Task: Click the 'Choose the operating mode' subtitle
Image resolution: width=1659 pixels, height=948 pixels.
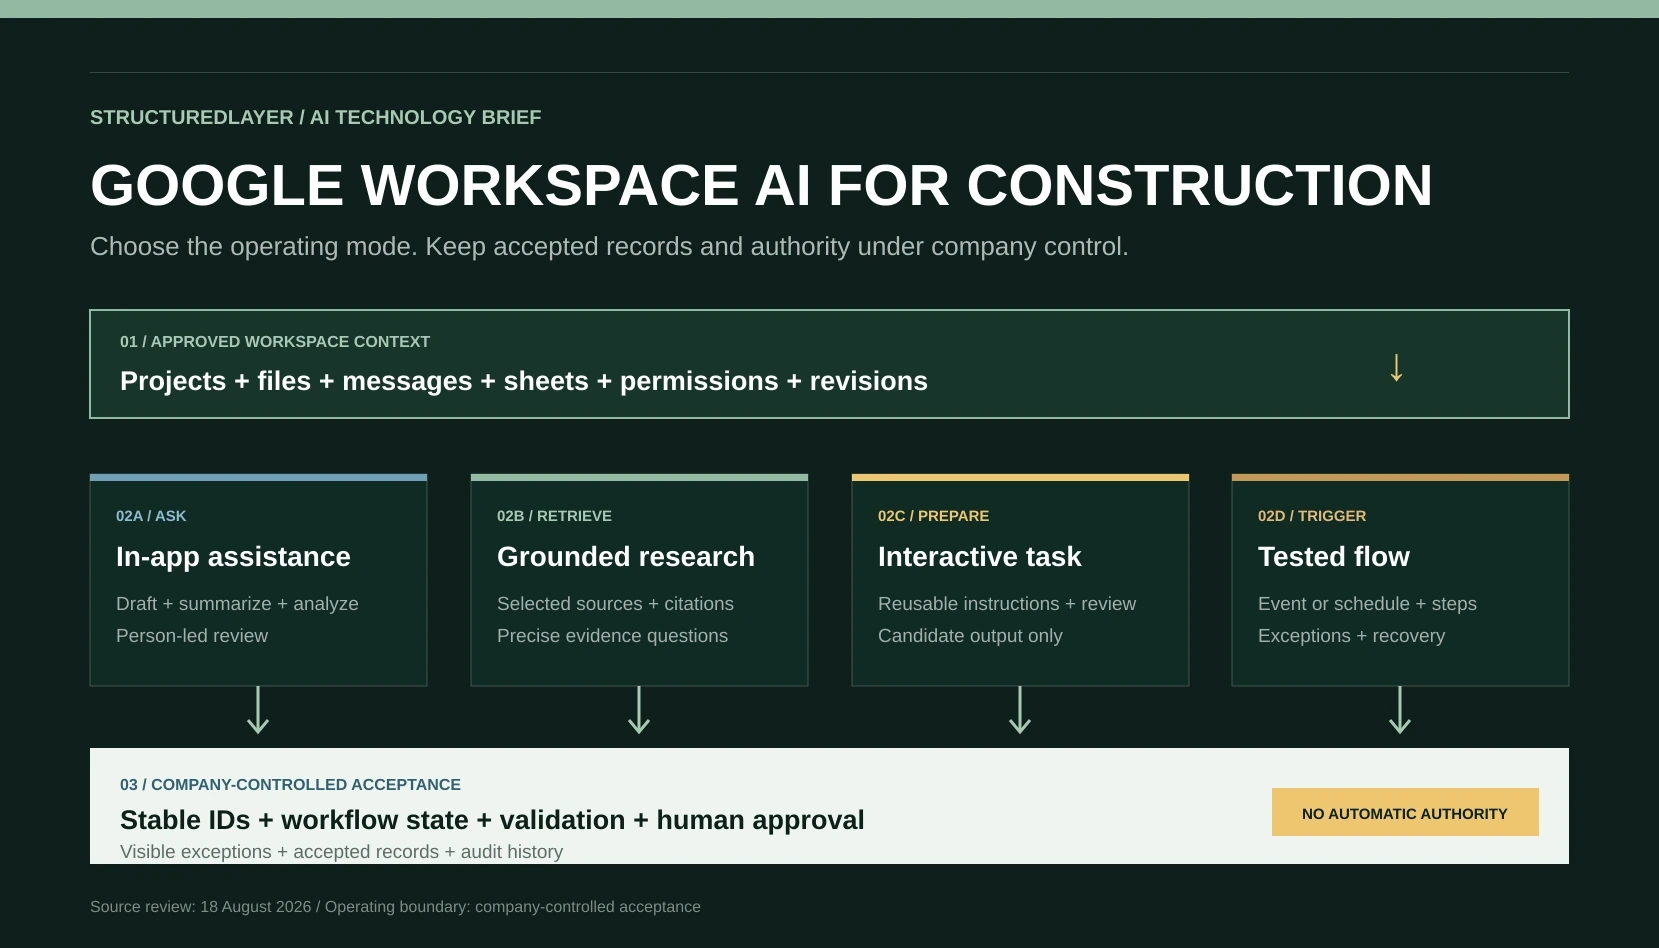Action: [x=609, y=247]
